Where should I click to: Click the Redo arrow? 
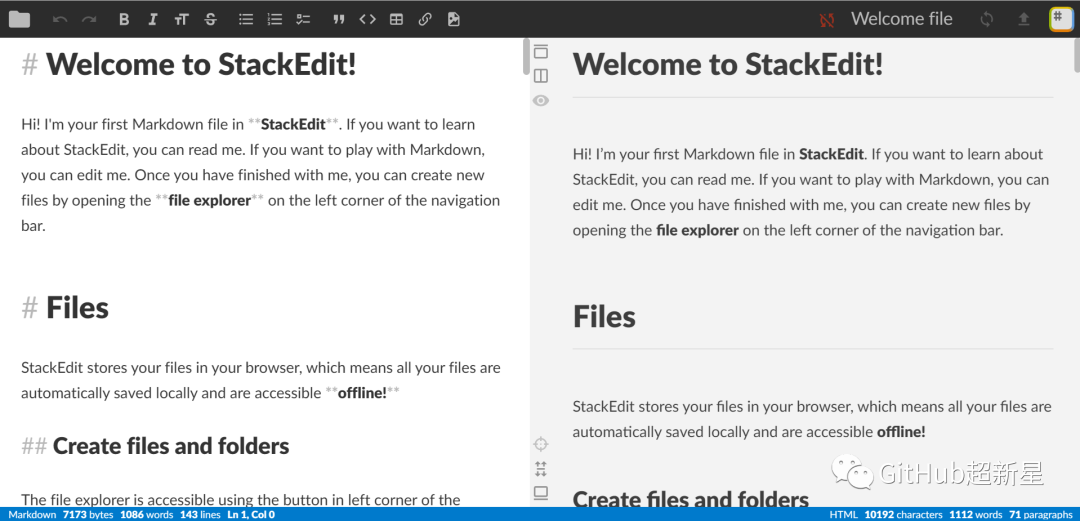point(89,19)
